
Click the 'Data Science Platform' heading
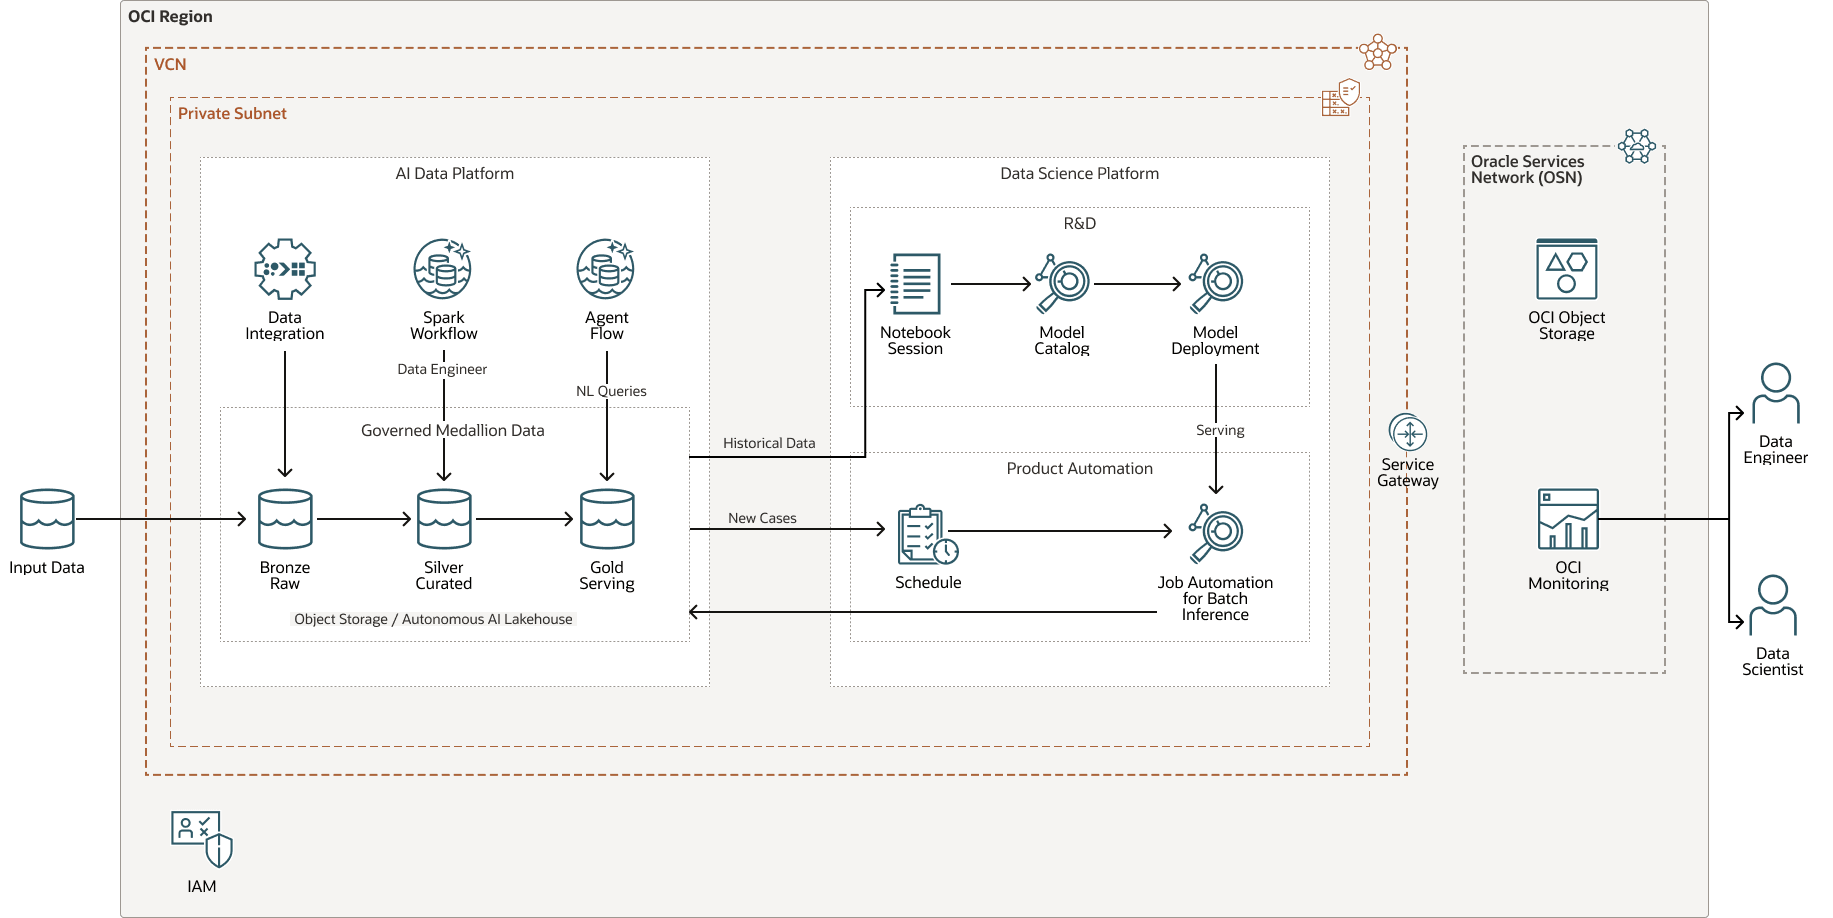1080,173
